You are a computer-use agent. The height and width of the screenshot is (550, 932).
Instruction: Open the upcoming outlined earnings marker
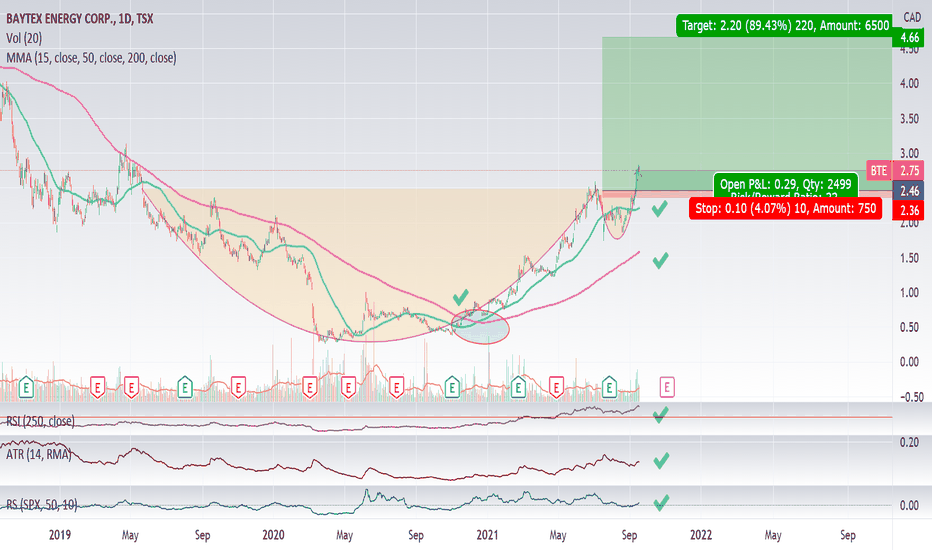(666, 388)
